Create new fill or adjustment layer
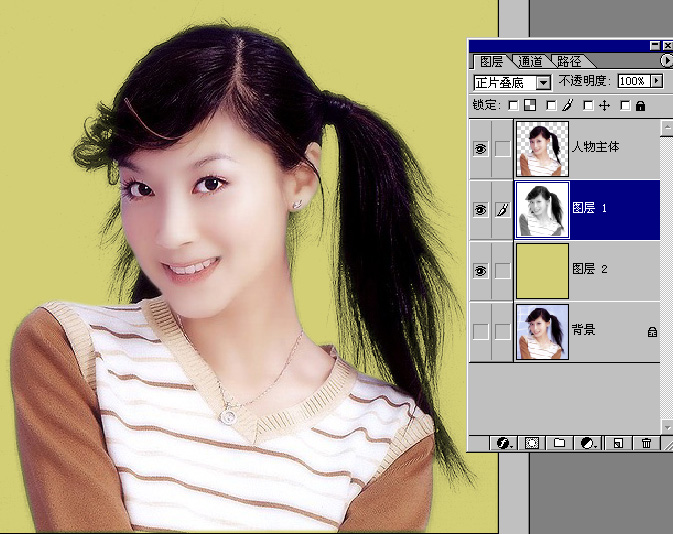The image size is (673, 534). pos(588,443)
